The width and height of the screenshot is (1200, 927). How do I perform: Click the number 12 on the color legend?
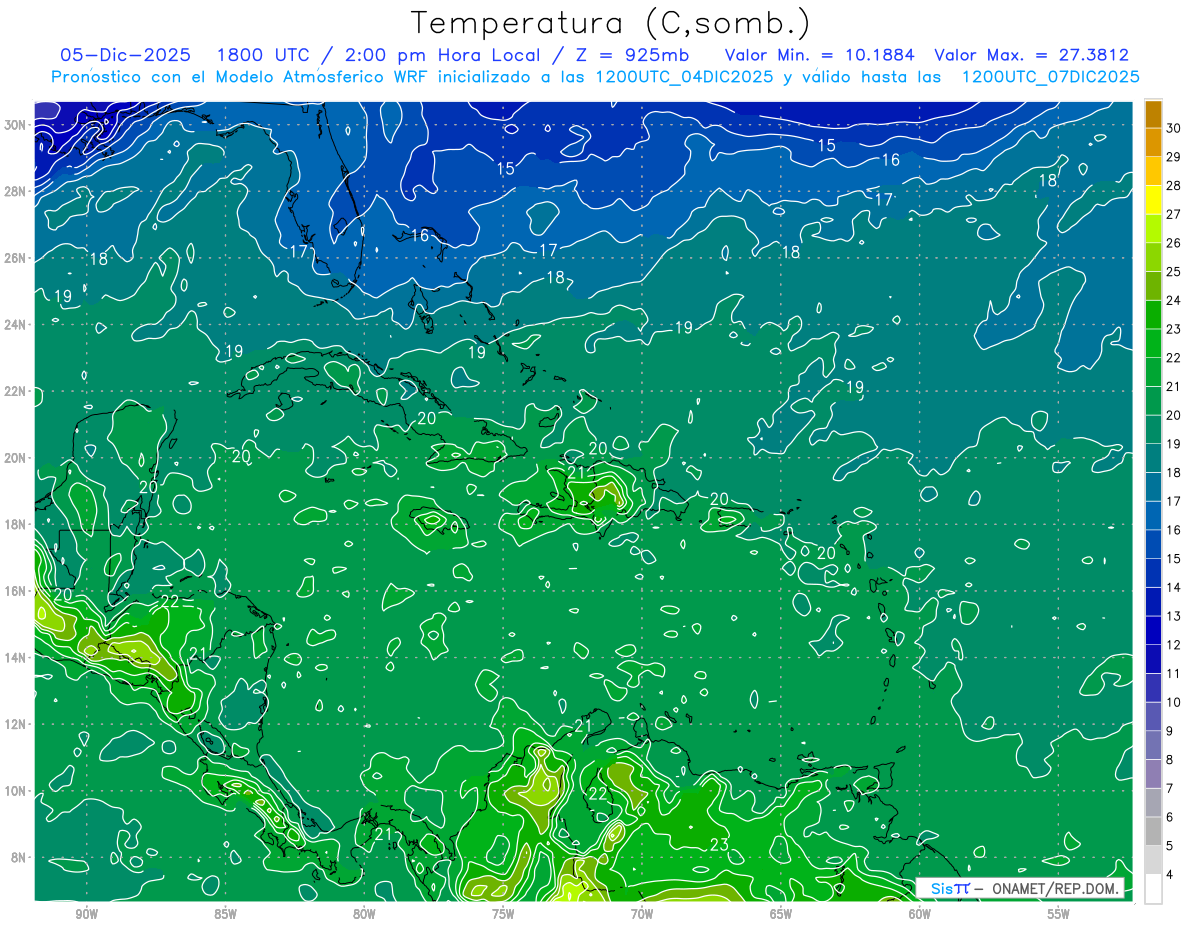pyautogui.click(x=1174, y=645)
